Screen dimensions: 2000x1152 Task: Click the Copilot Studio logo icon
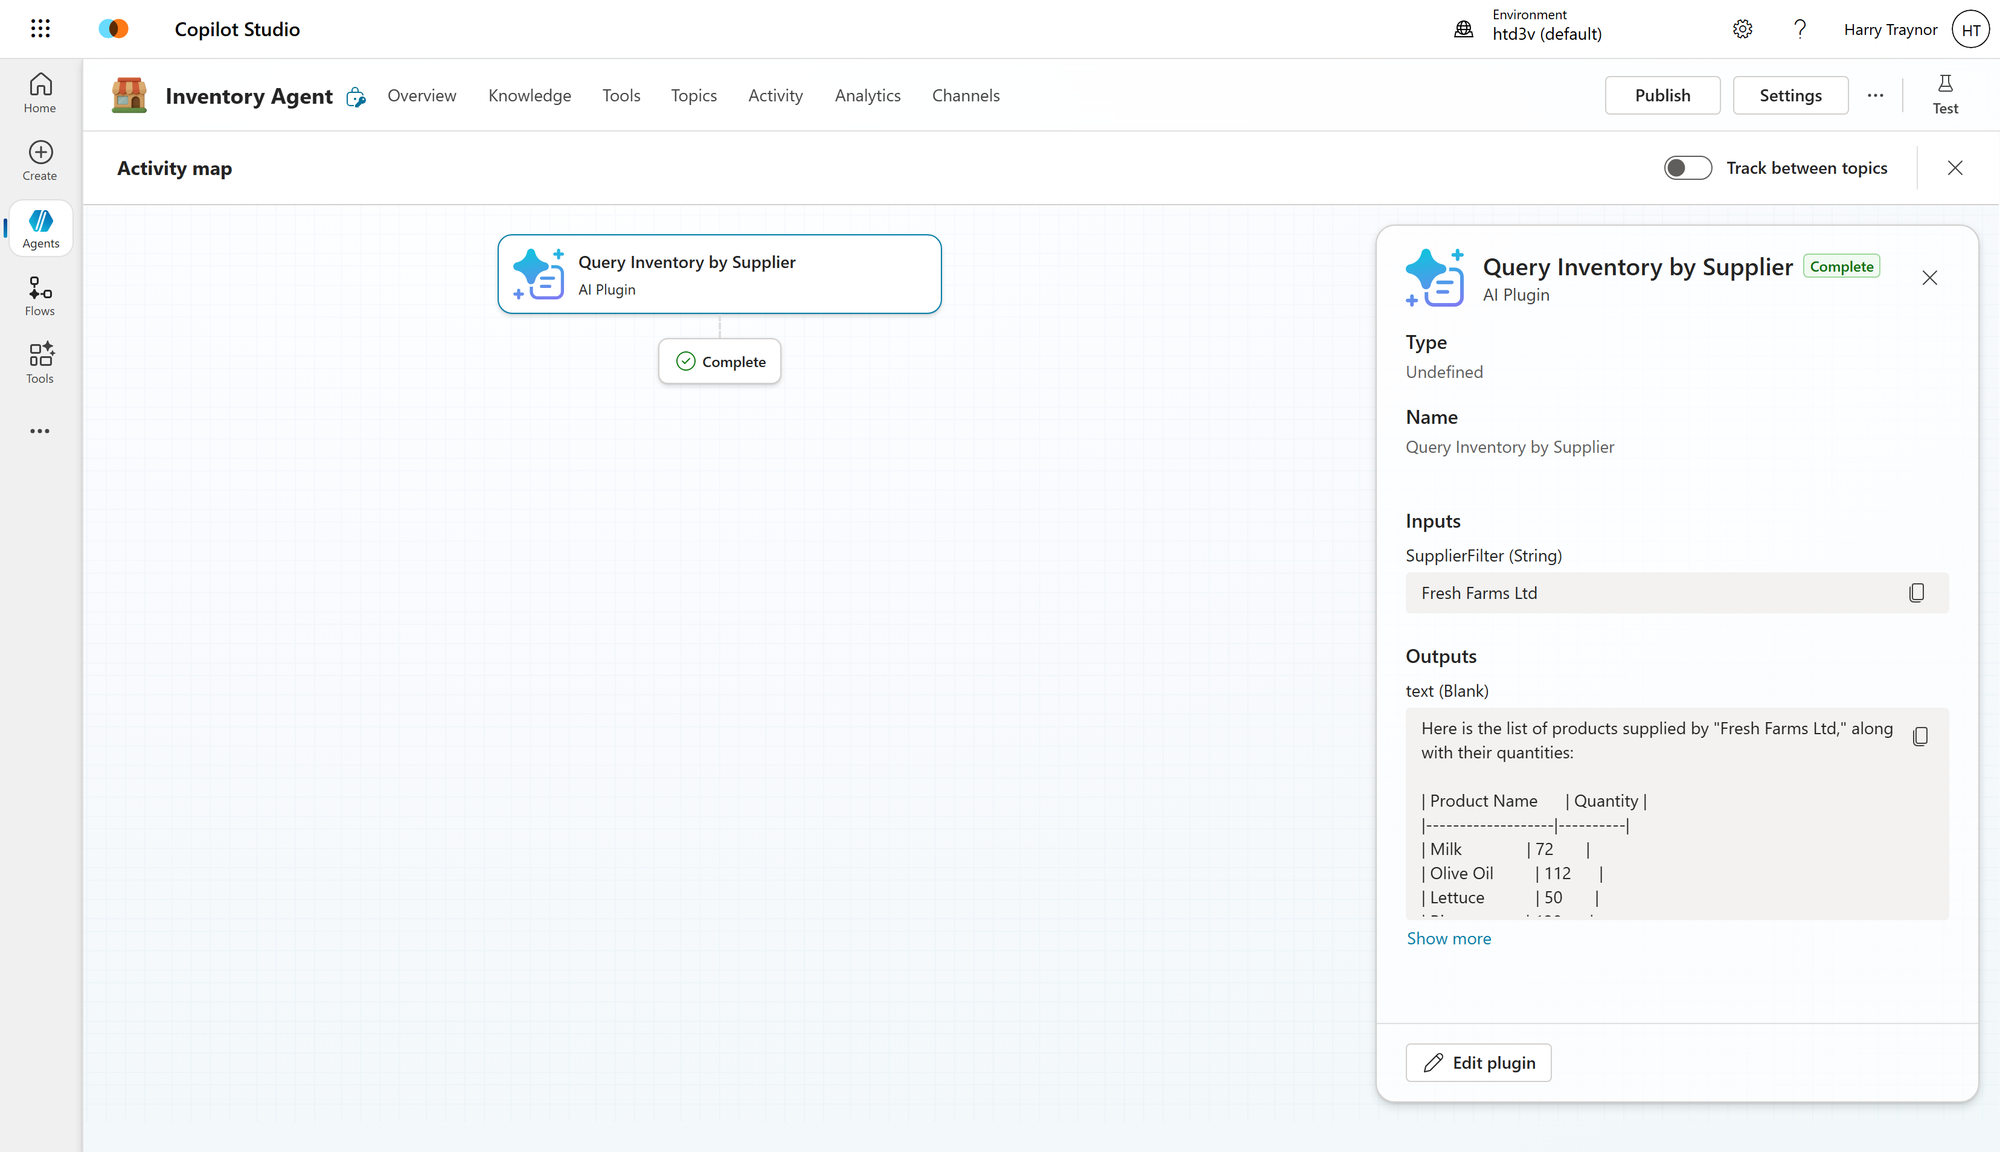(x=114, y=29)
